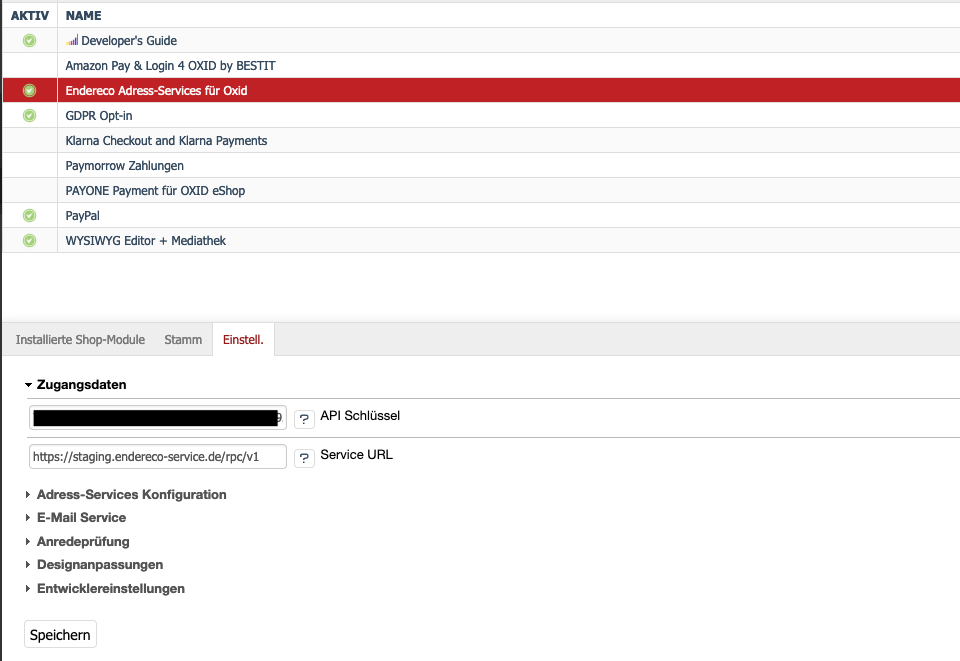This screenshot has height=661, width=960.
Task: Click active checkmark icon for PayPal
Action: pyautogui.click(x=29, y=215)
